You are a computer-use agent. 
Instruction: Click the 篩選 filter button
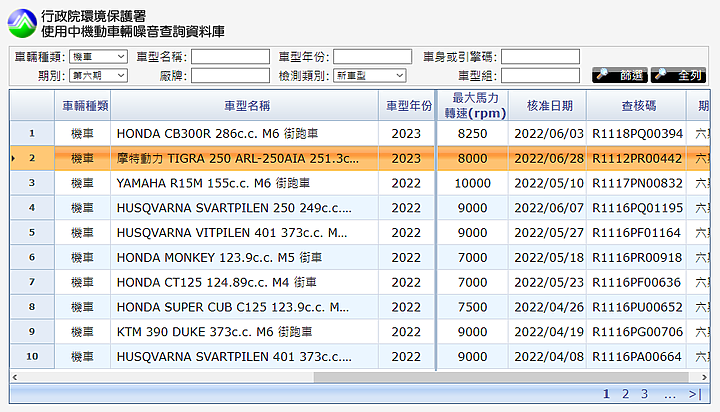pos(619,75)
